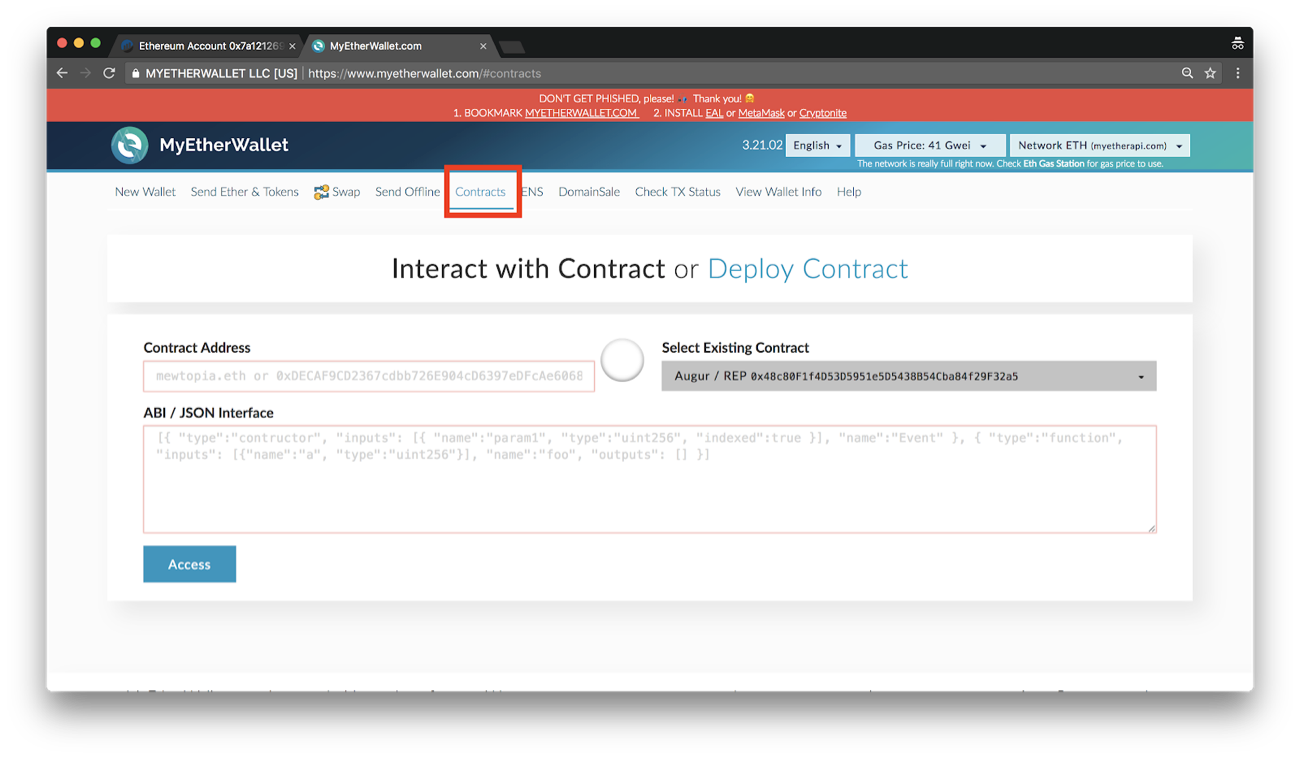This screenshot has height=759, width=1300.
Task: Open the ENS navigation item
Action: 533,192
